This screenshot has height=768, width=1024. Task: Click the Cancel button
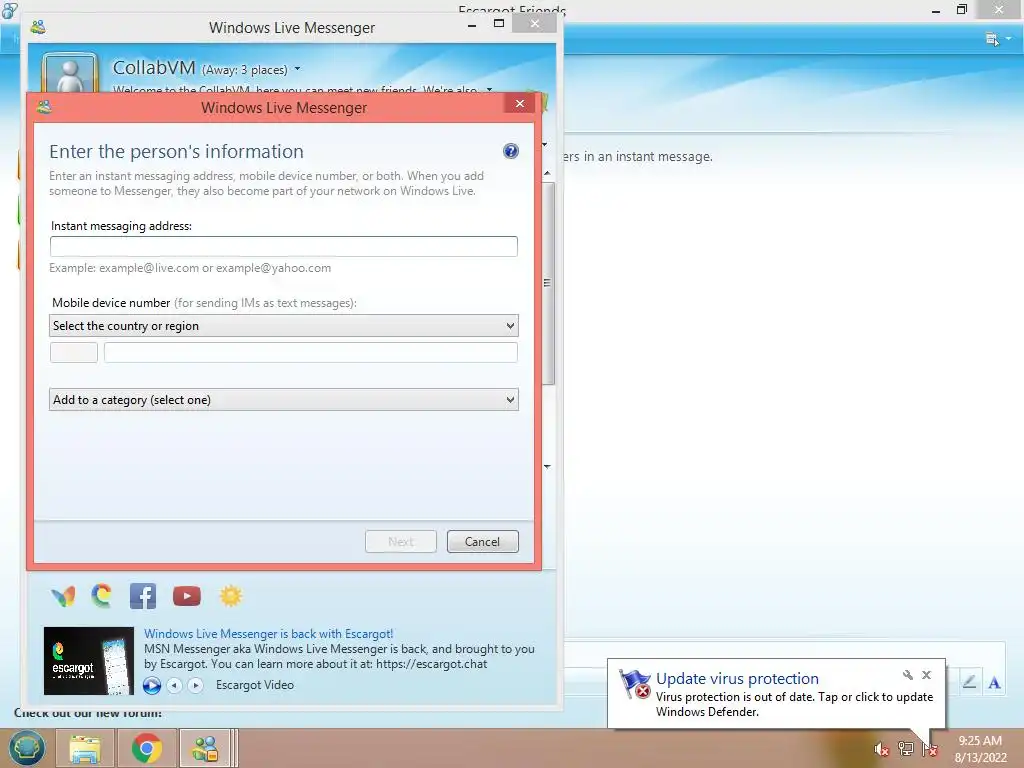tap(483, 541)
